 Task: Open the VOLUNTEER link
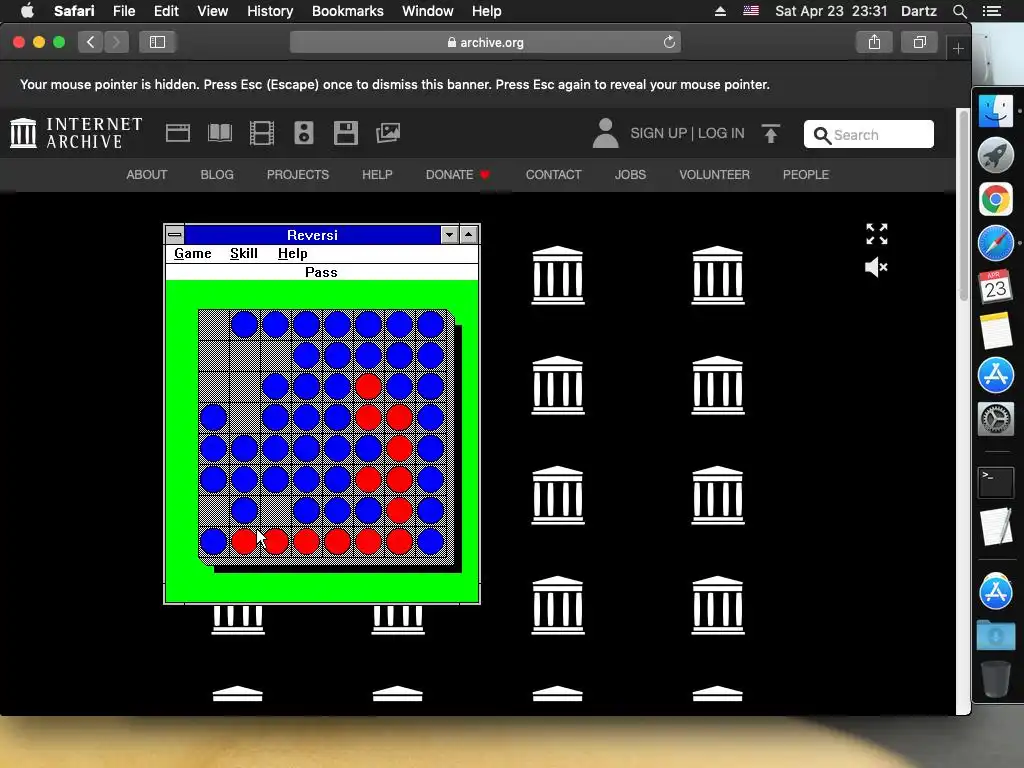[x=714, y=175]
